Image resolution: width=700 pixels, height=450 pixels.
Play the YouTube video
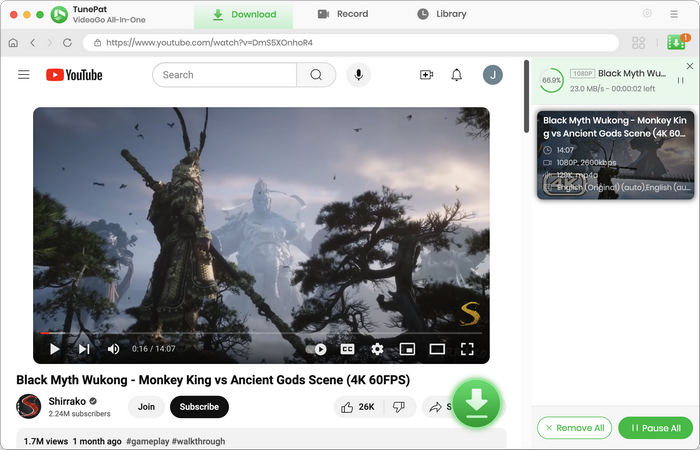tap(54, 349)
